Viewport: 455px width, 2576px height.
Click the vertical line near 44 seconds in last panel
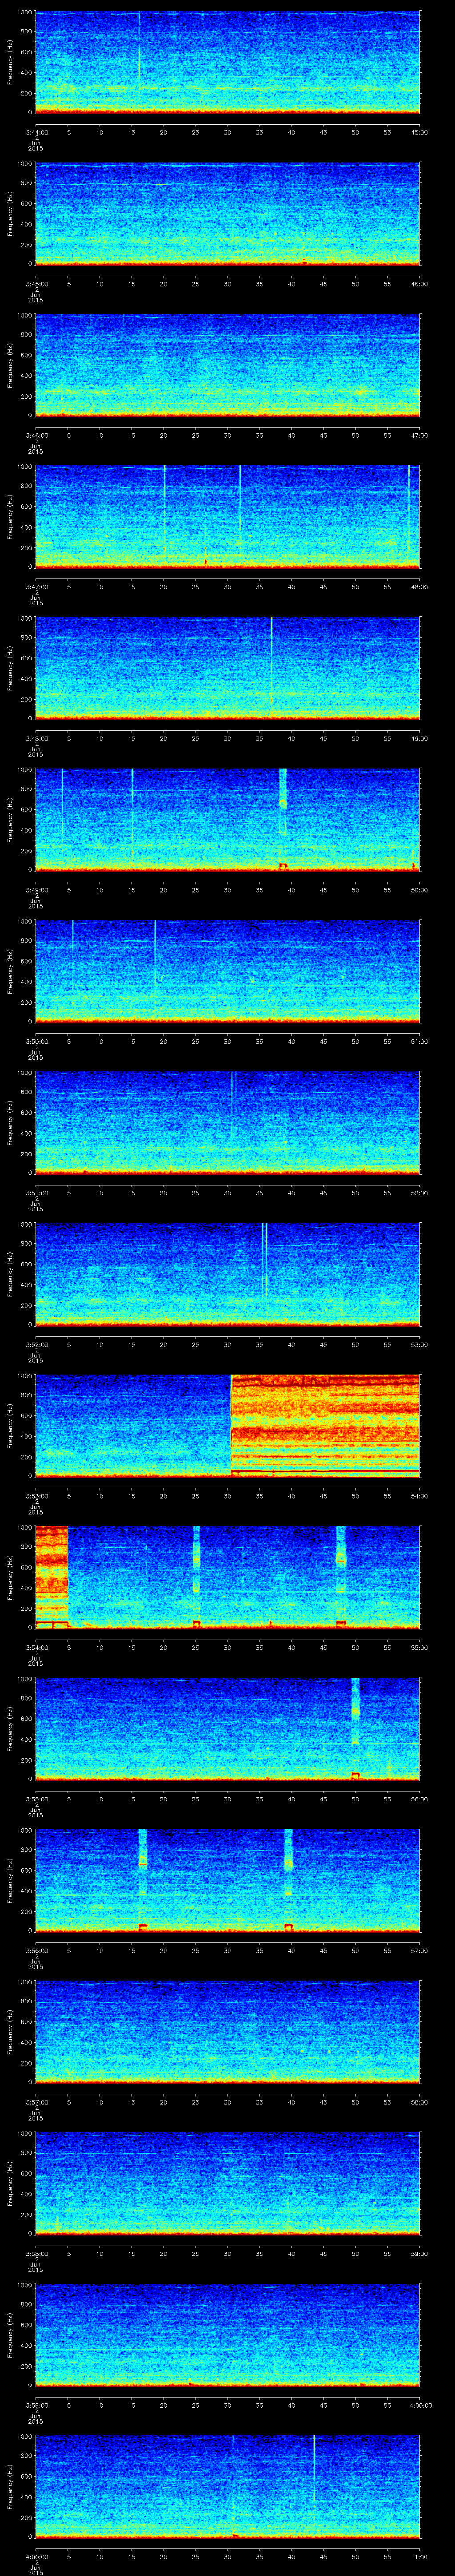[314, 2470]
